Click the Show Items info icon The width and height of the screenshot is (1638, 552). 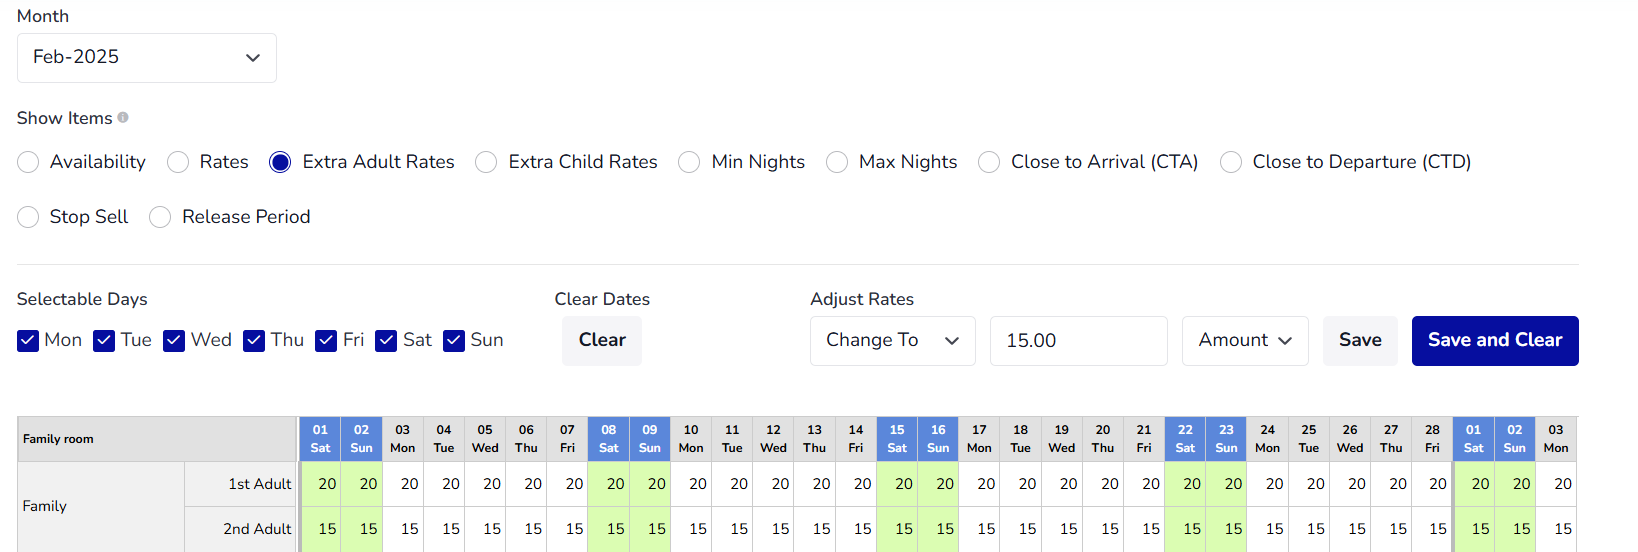(123, 117)
